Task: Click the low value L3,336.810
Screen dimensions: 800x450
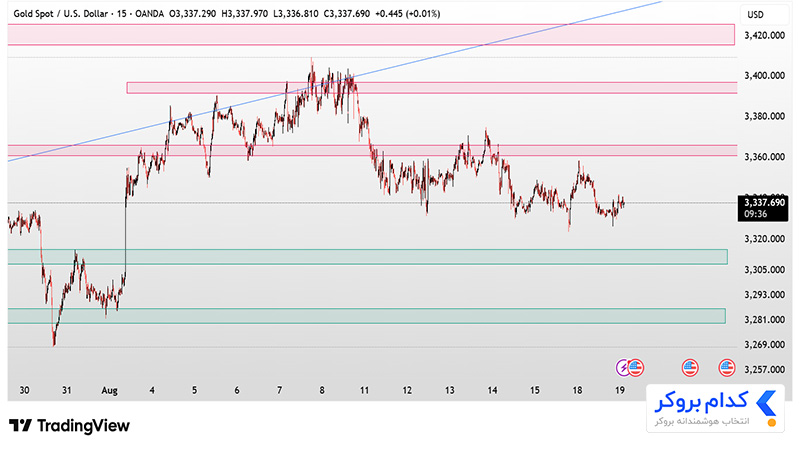Action: tap(296, 14)
